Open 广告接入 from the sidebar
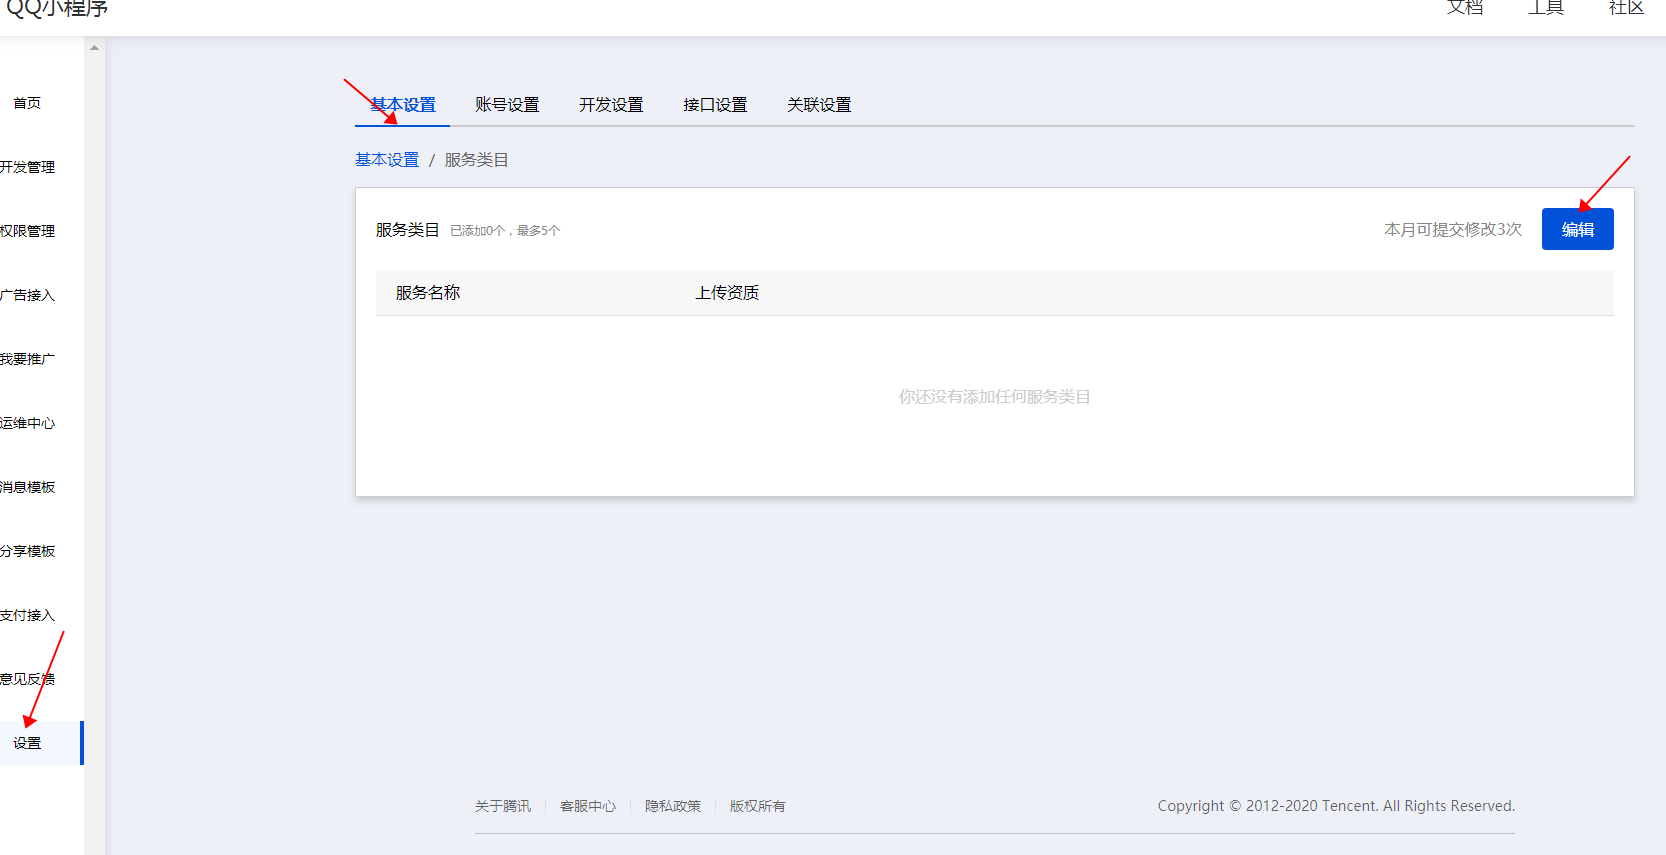The height and width of the screenshot is (855, 1666). [x=28, y=295]
